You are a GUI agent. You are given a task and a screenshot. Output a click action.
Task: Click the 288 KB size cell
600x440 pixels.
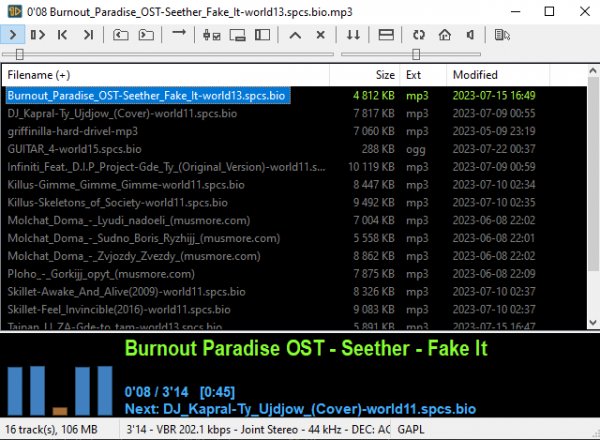click(378, 149)
